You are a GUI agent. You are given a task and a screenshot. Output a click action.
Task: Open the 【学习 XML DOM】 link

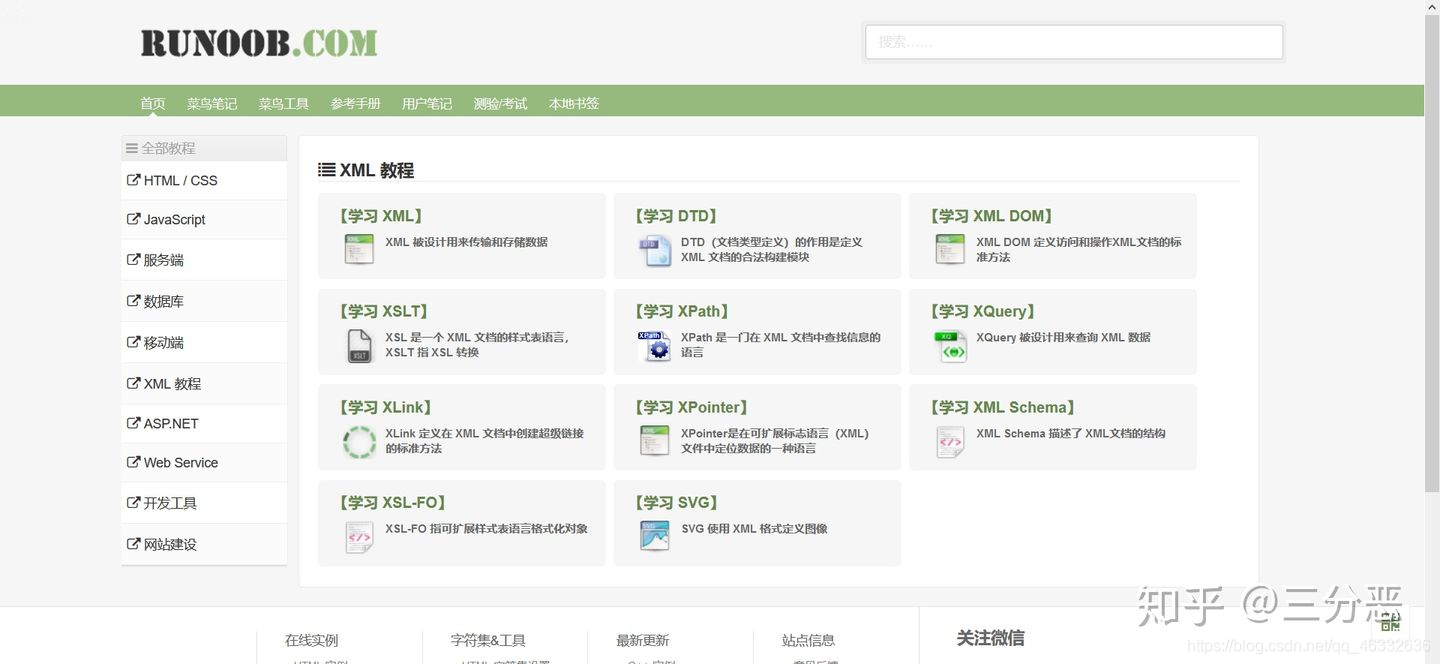click(x=990, y=216)
